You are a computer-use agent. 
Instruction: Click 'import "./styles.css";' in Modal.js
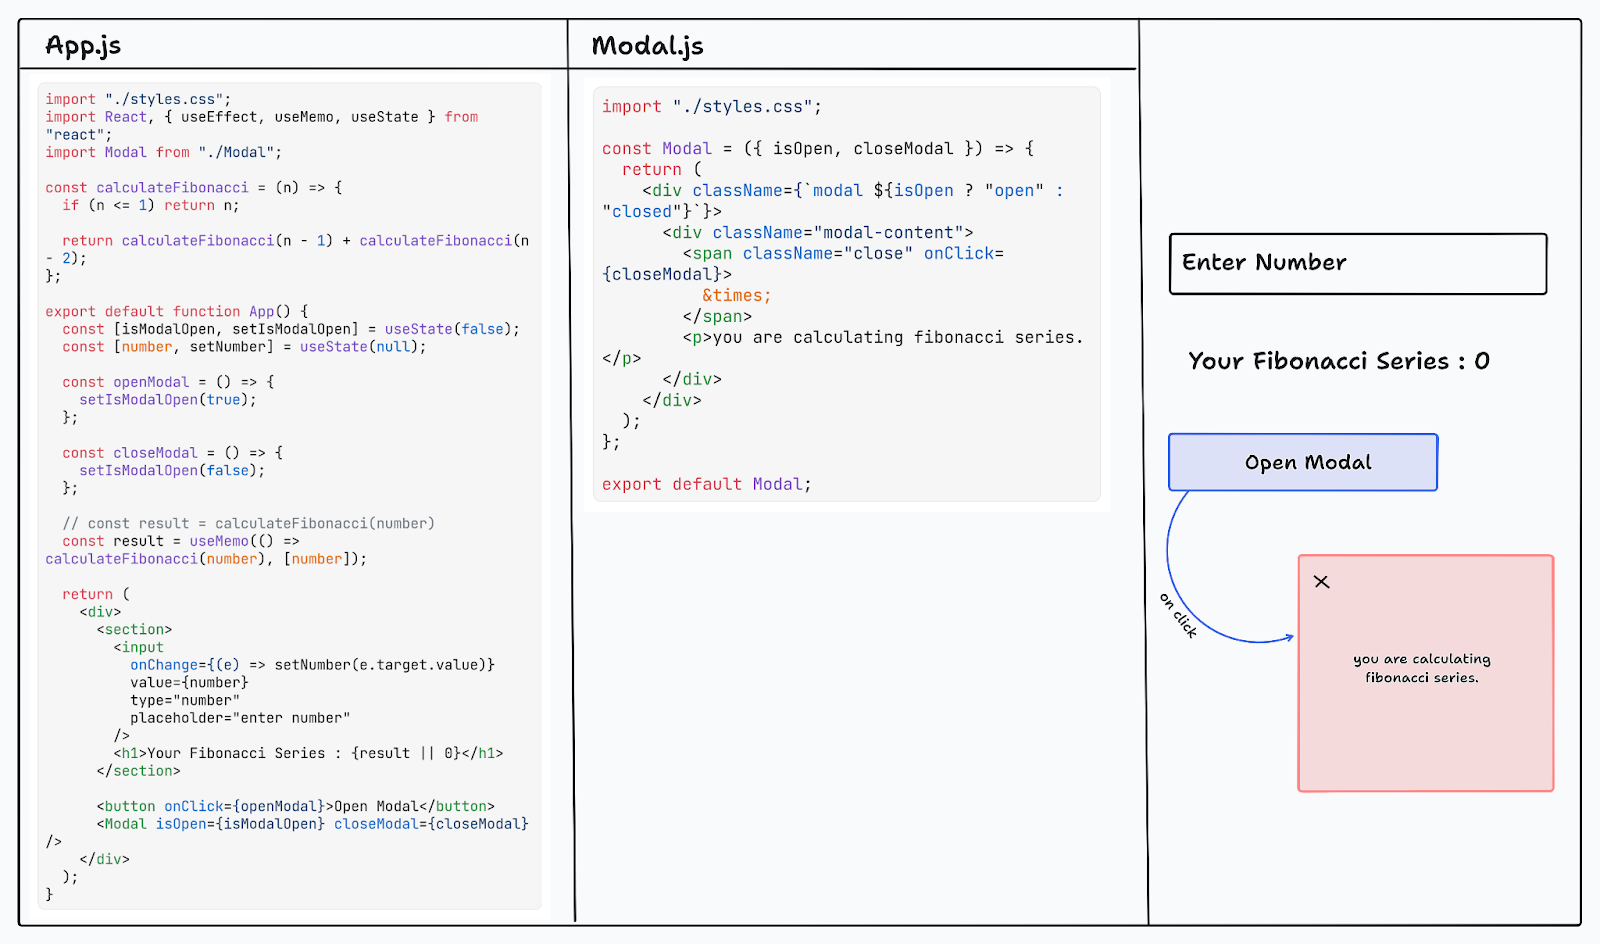click(711, 106)
